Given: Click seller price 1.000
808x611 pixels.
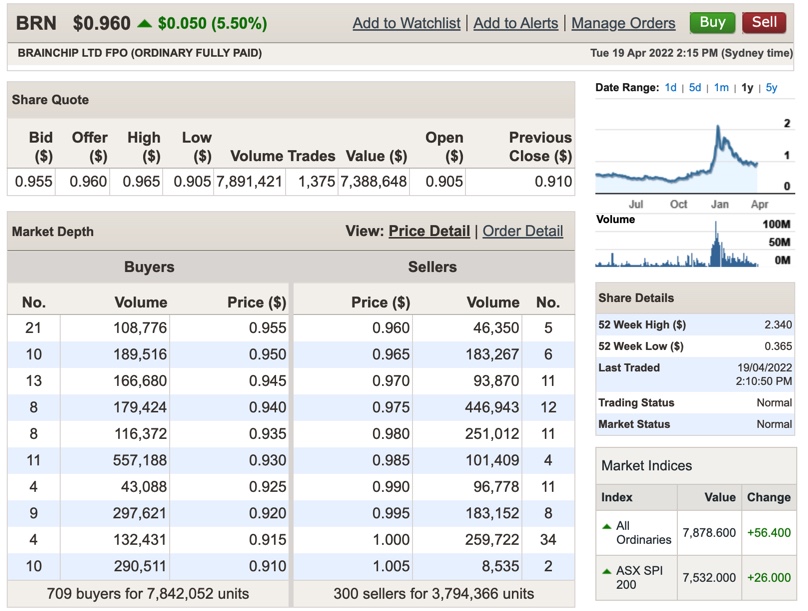Looking at the screenshot, I should 391,540.
